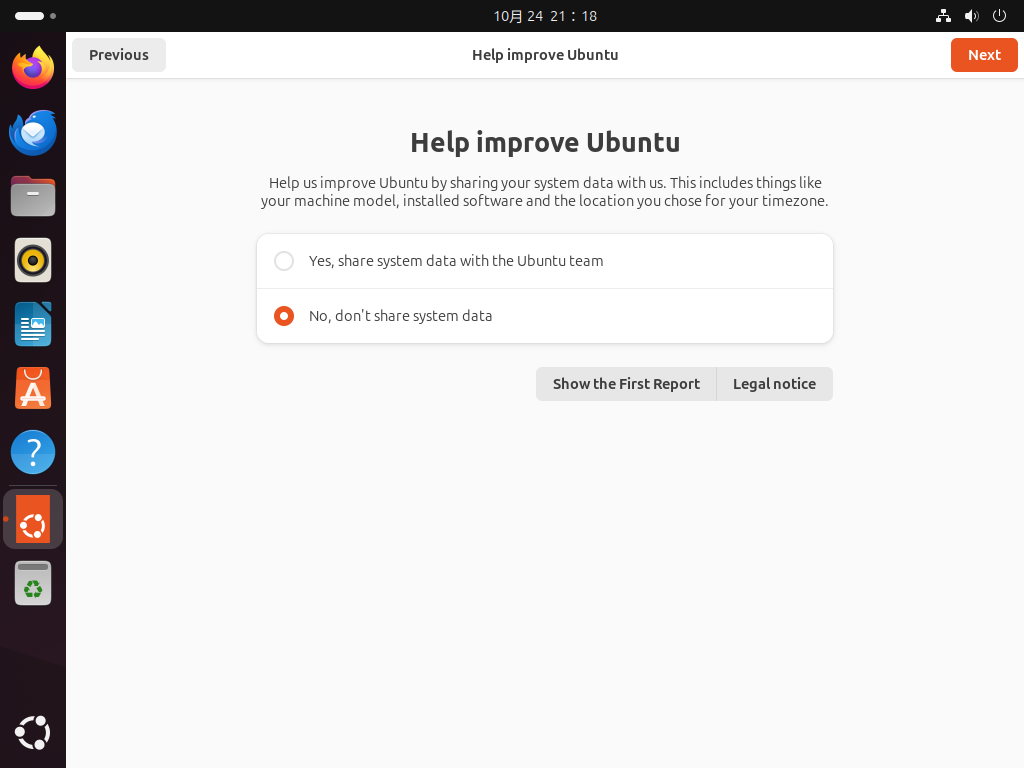The height and width of the screenshot is (768, 1024).
Task: Open the clock showing 10月 24 21:18
Action: (545, 16)
